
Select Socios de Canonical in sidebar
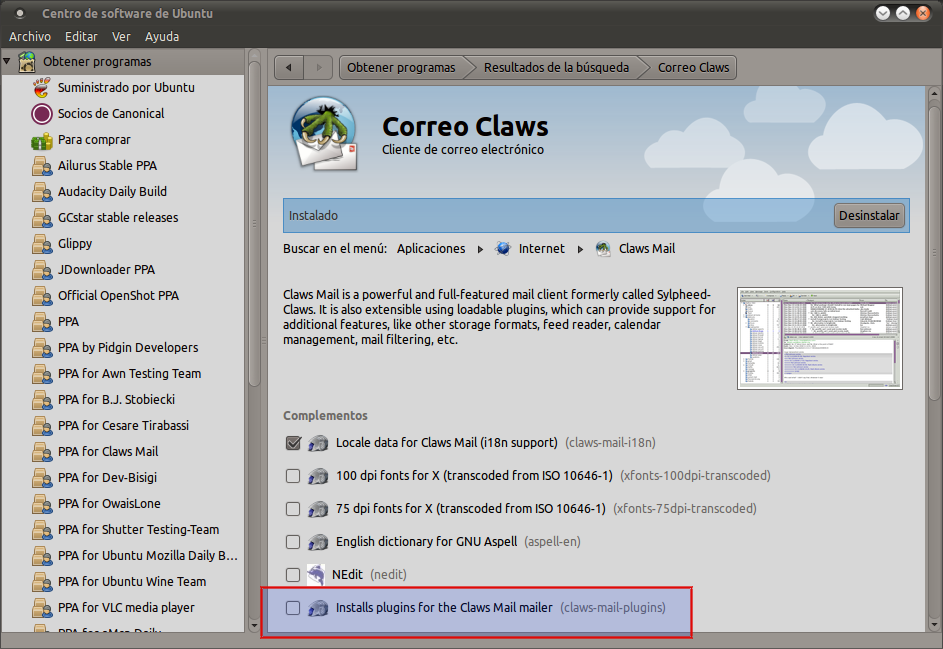(111, 114)
